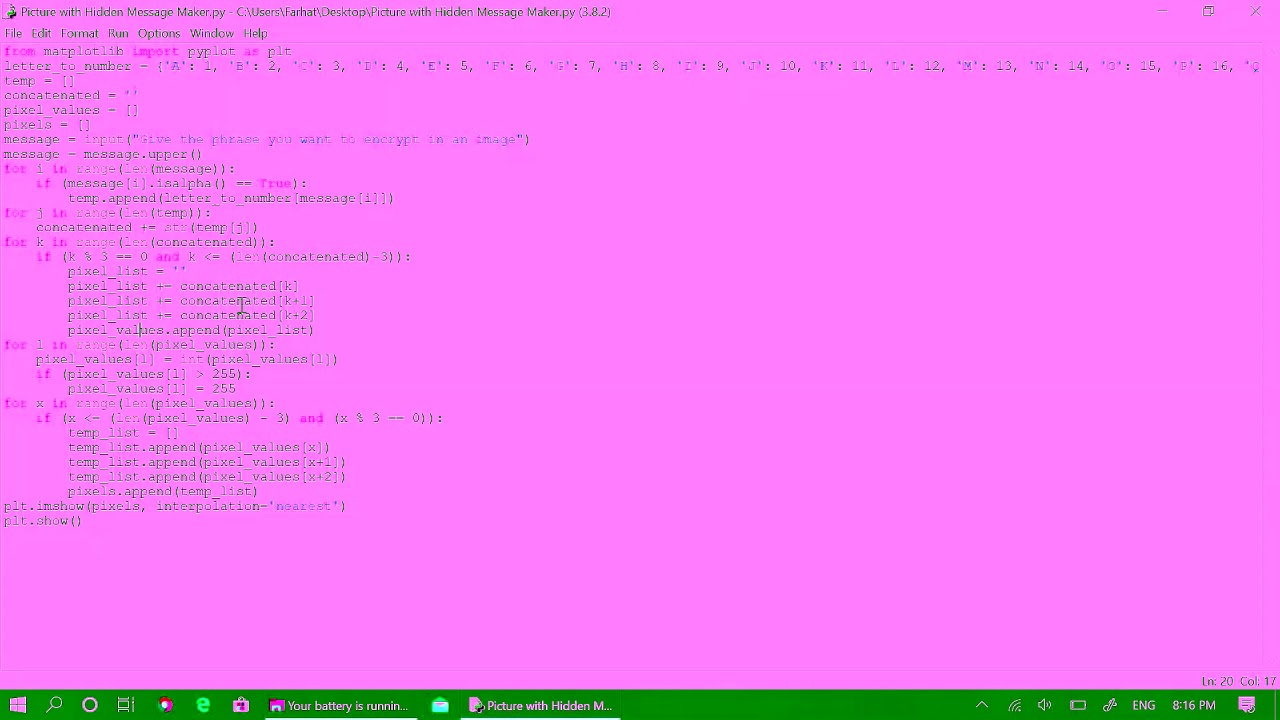
Task: Click line 'pixel_values[l] = 255'
Action: coord(152,388)
